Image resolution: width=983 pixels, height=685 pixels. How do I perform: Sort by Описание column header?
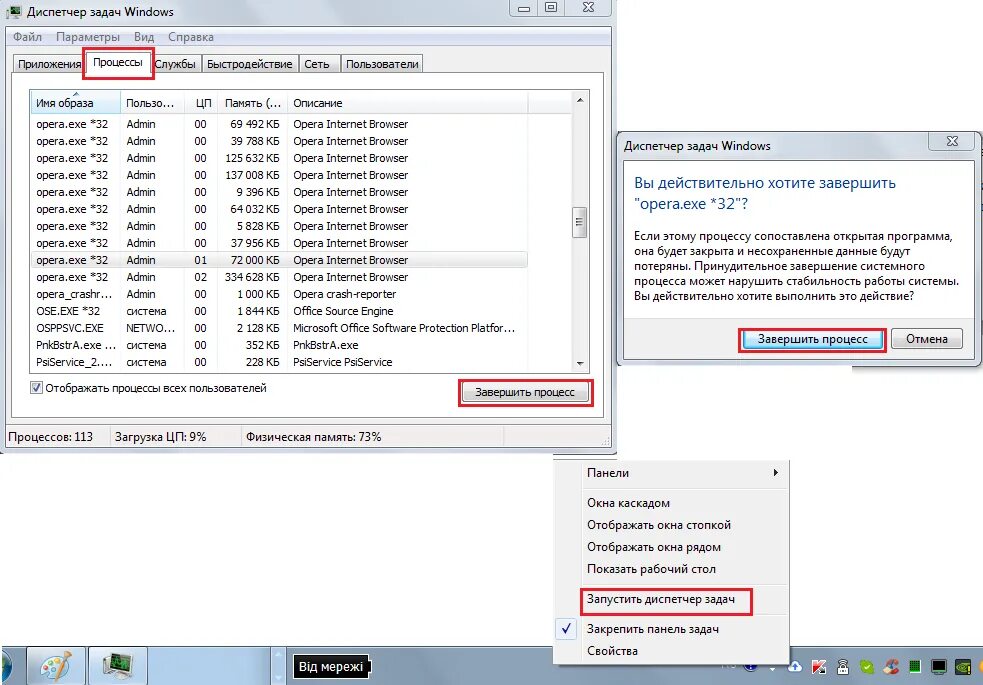pos(407,103)
